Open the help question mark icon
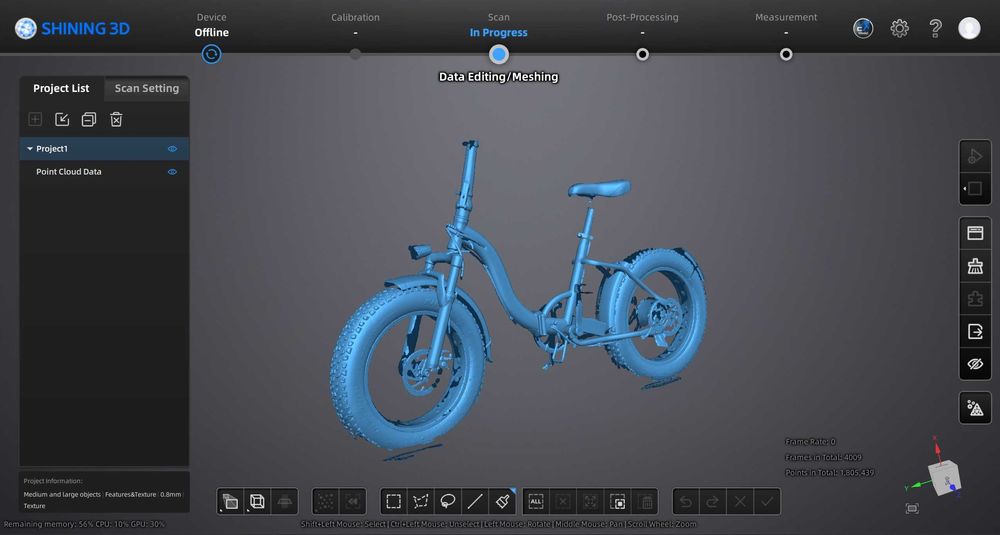 tap(935, 28)
